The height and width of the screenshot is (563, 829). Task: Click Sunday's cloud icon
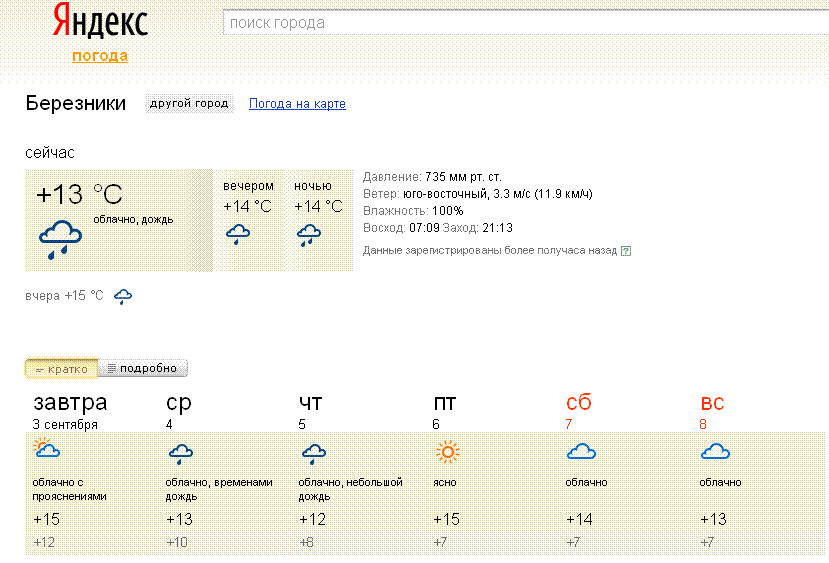coord(714,453)
